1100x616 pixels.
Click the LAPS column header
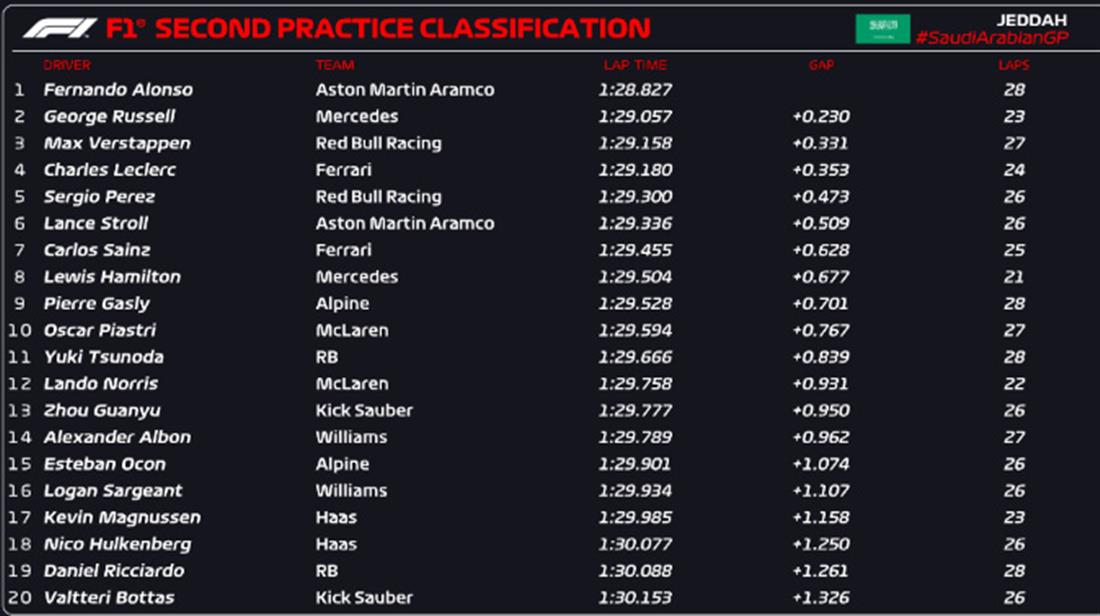pyautogui.click(x=1013, y=65)
